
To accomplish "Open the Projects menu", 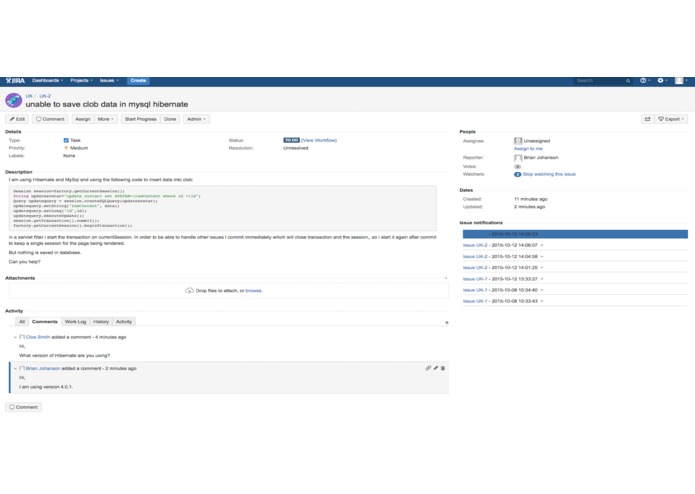I will click(x=81, y=81).
